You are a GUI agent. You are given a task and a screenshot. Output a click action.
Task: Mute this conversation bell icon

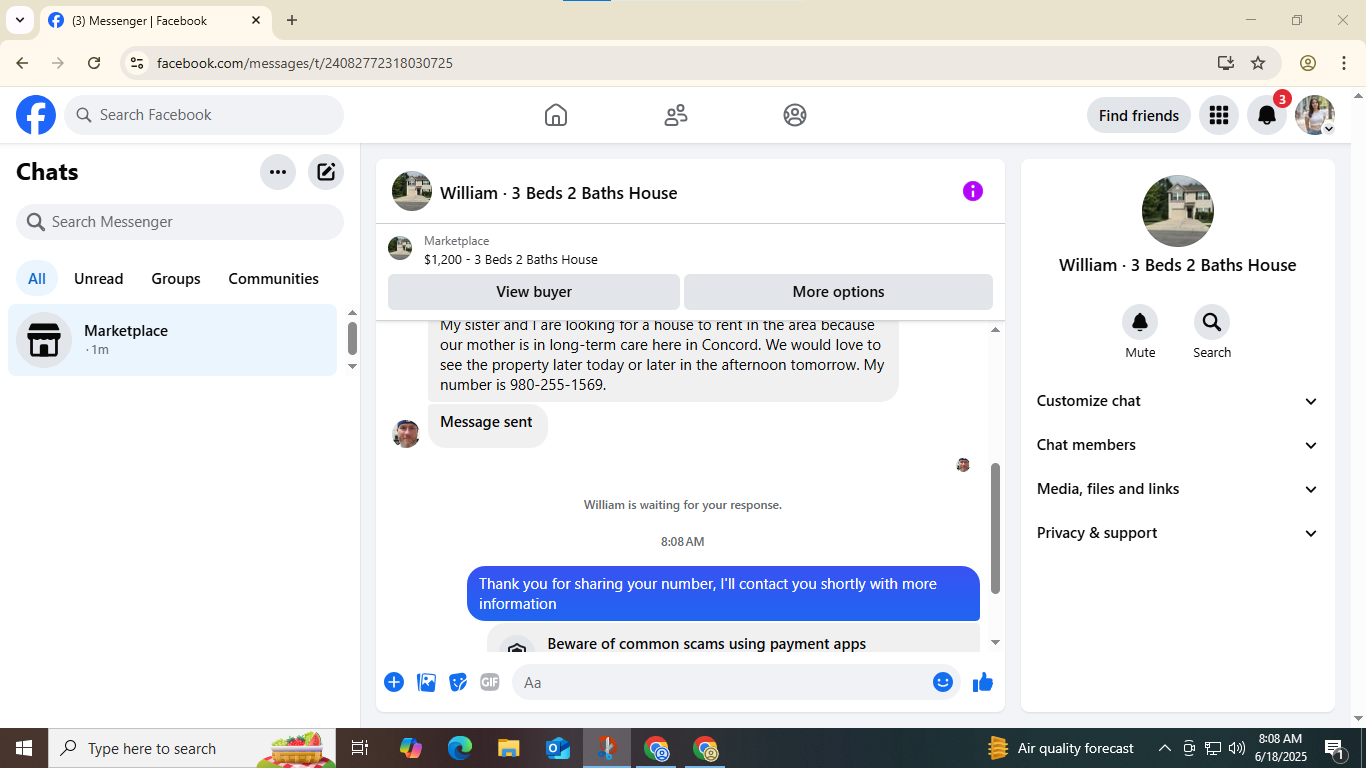[1140, 322]
